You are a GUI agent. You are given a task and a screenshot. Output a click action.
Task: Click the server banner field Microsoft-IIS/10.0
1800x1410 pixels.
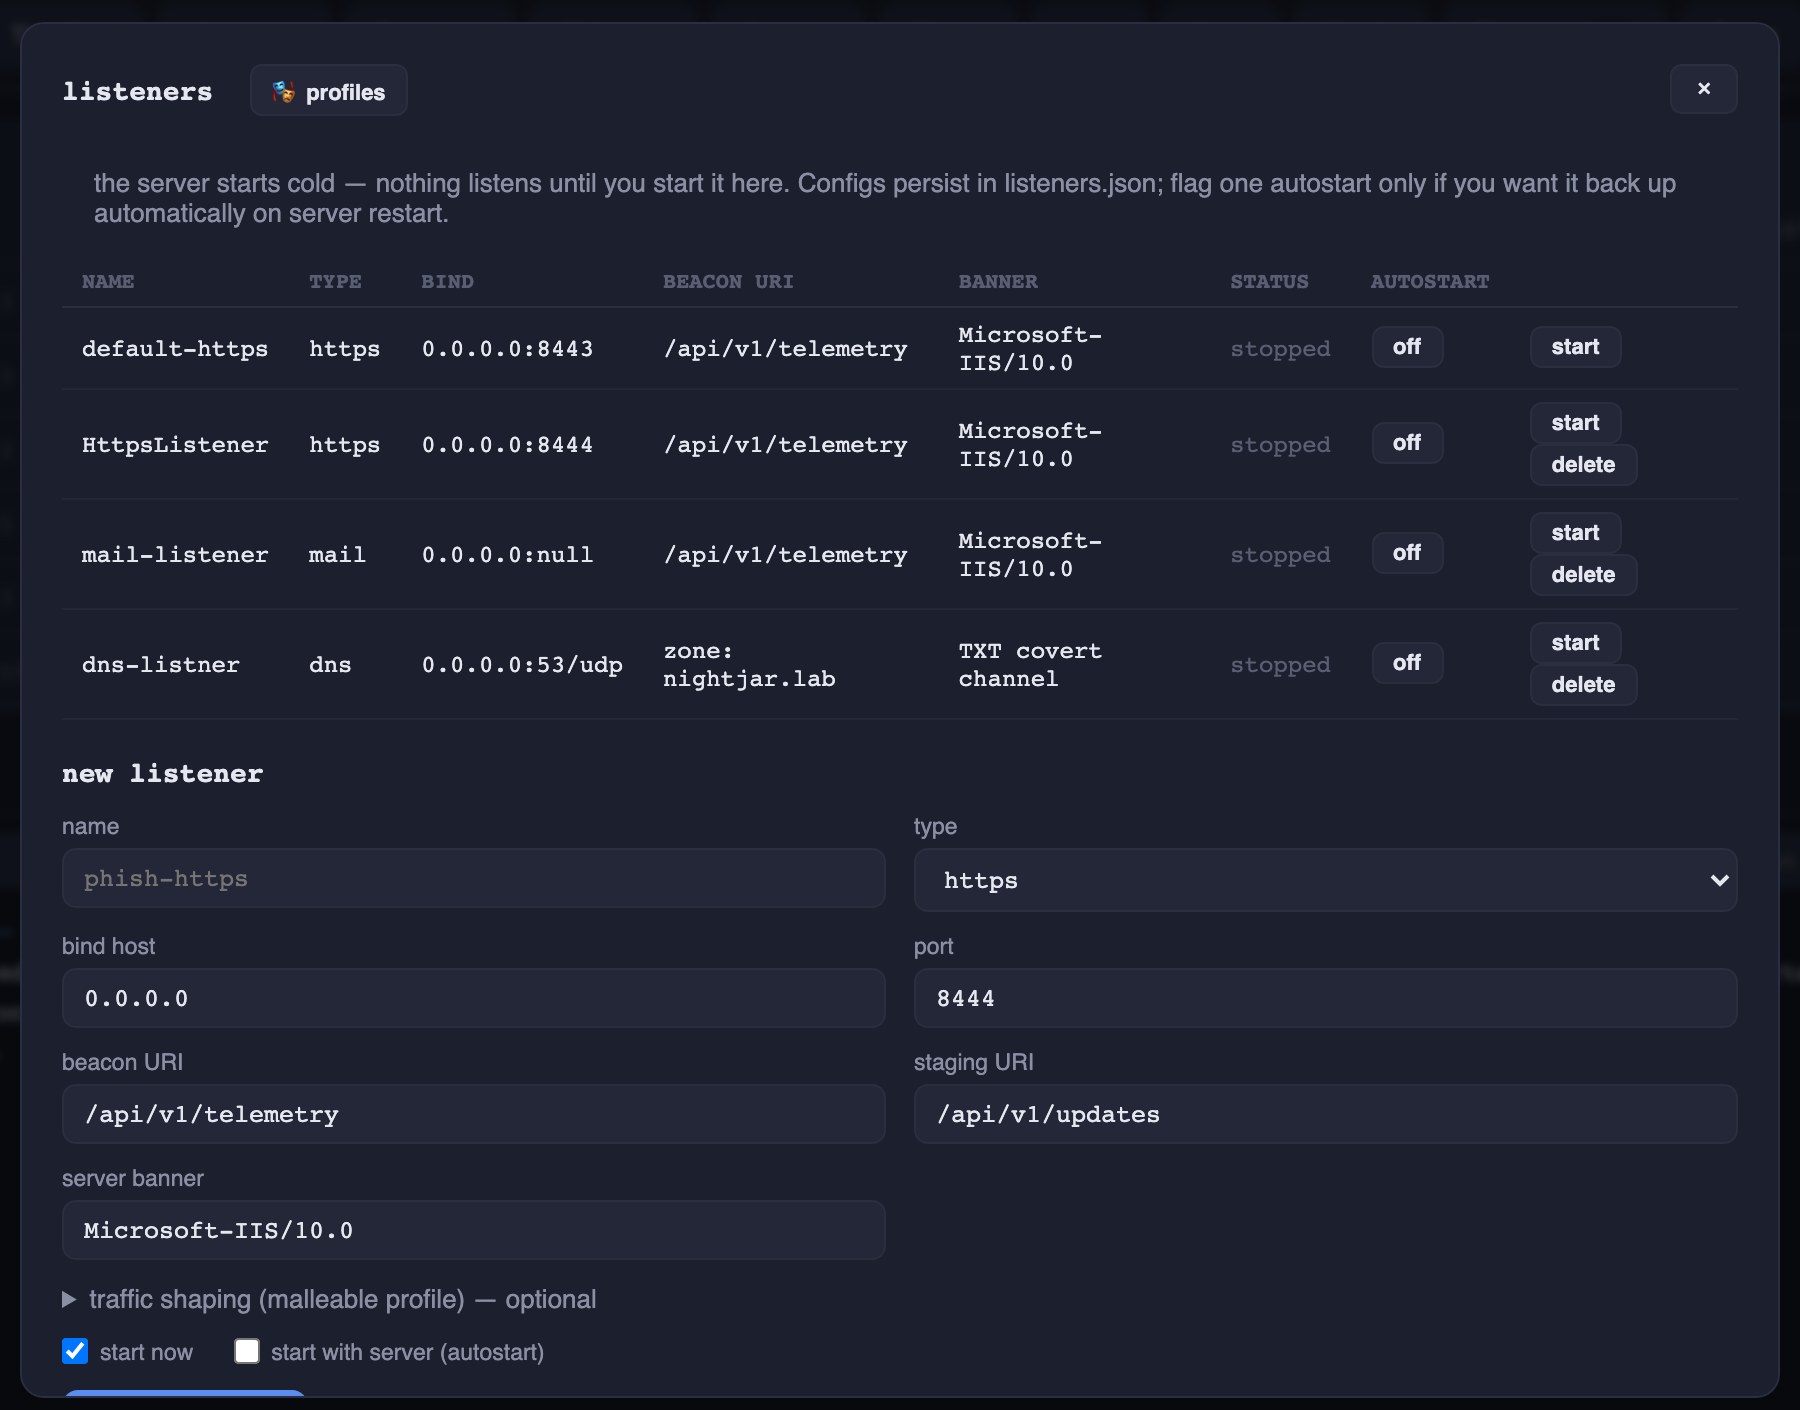click(x=473, y=1230)
